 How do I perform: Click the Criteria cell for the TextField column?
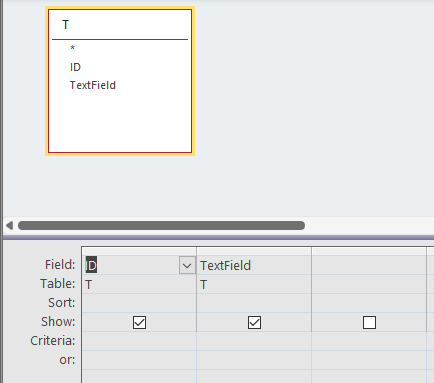(254, 341)
